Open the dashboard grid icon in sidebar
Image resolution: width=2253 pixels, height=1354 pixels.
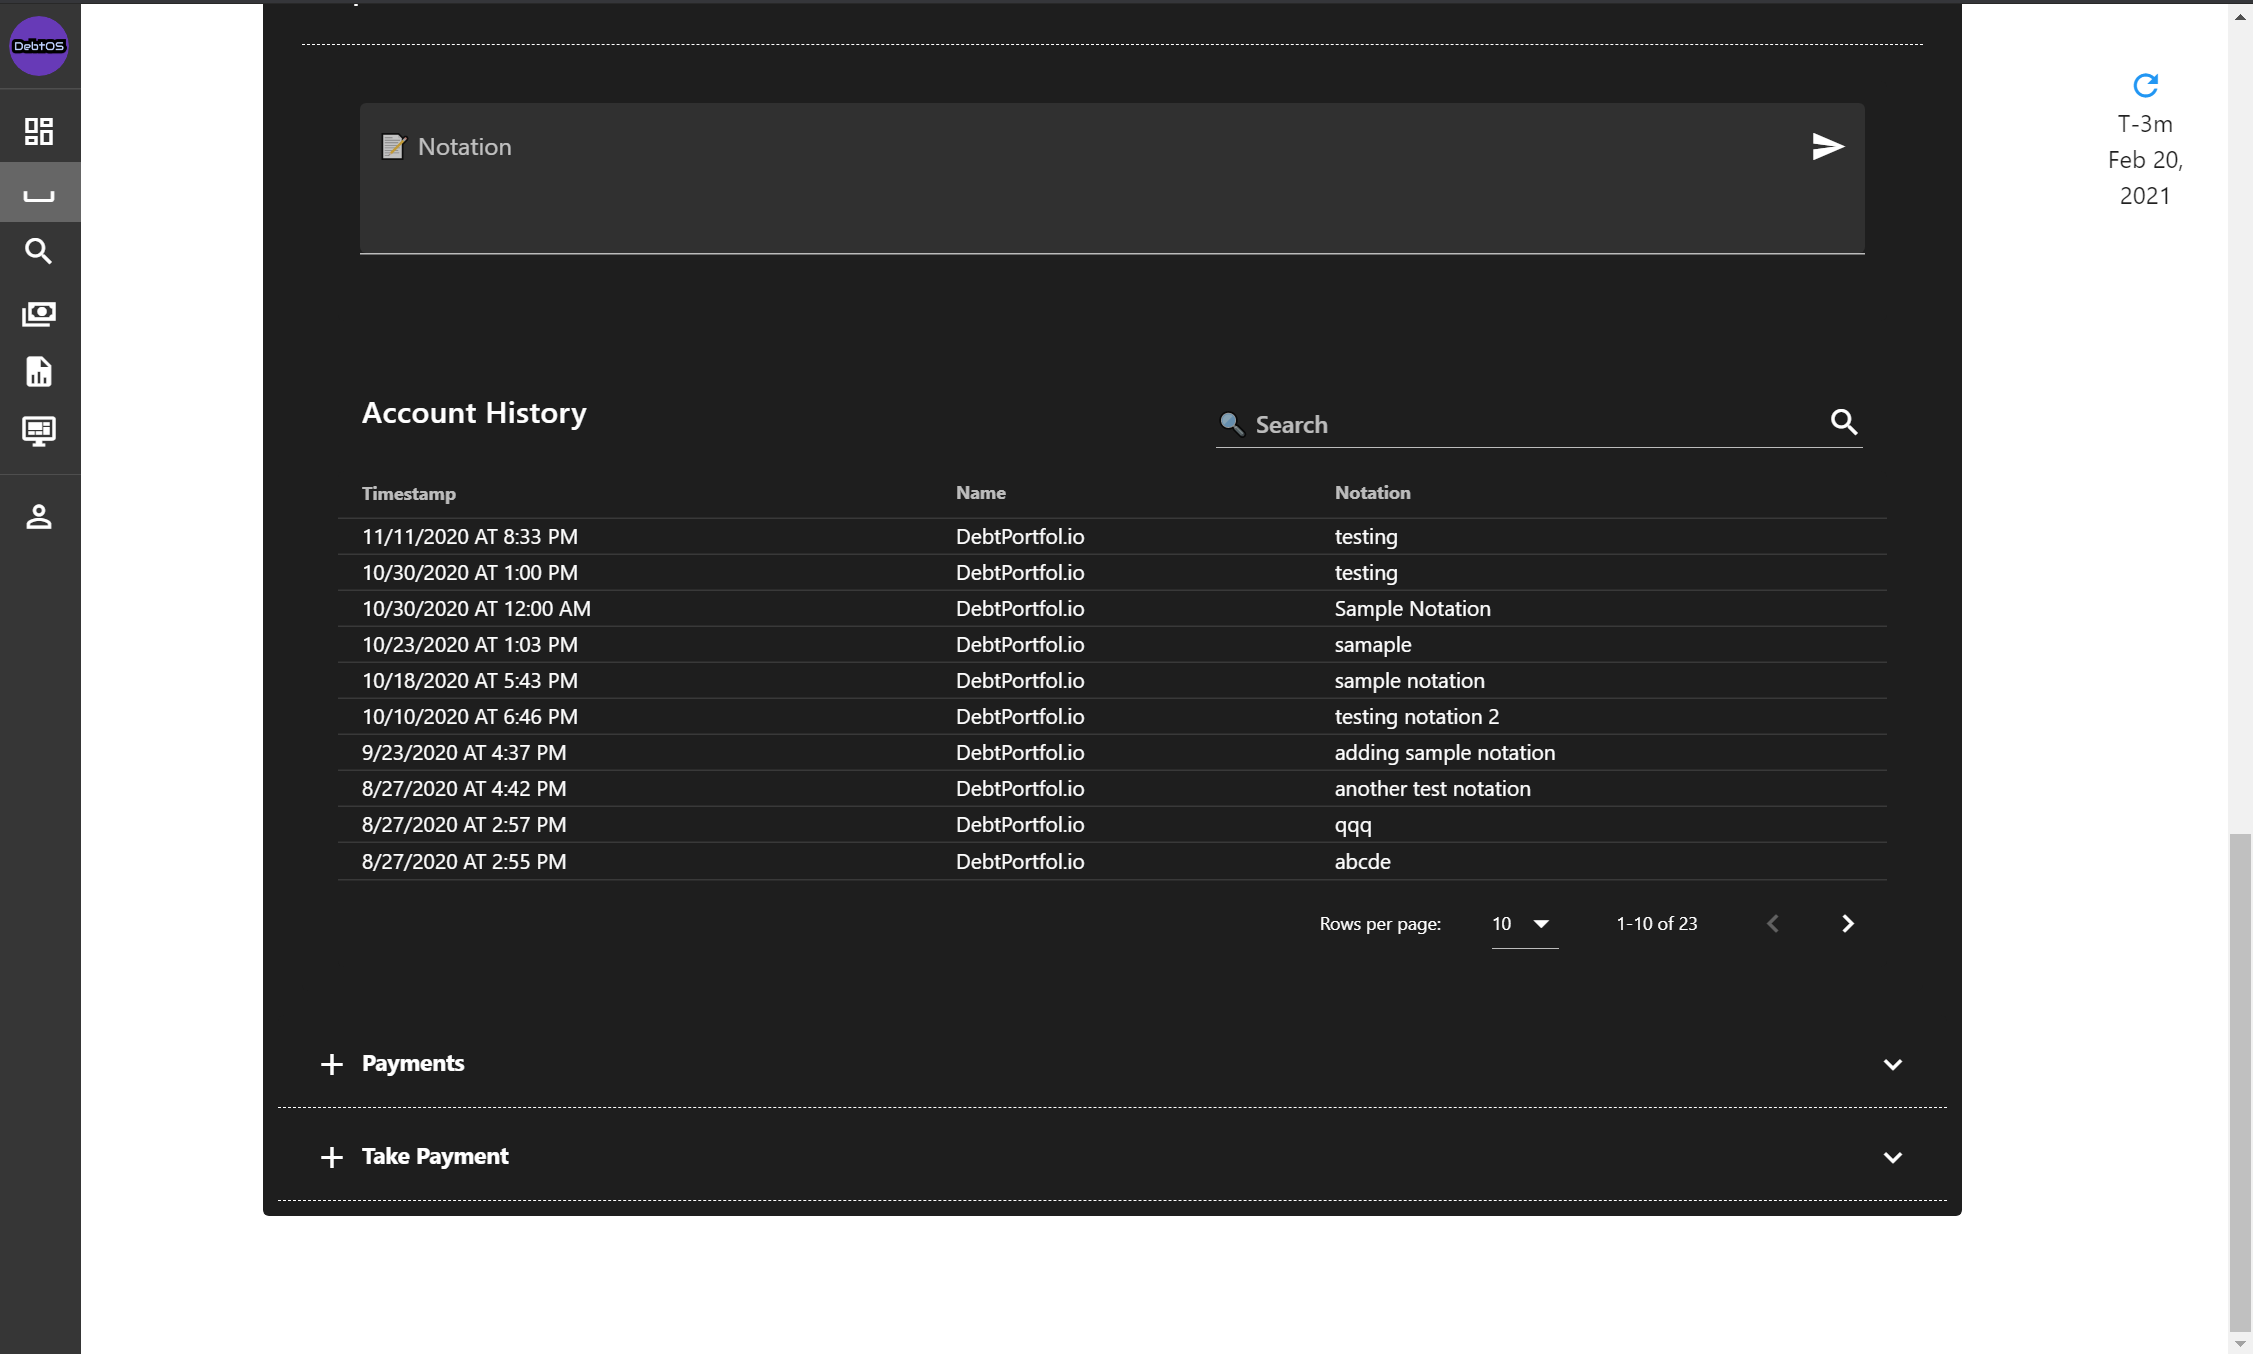(x=39, y=131)
